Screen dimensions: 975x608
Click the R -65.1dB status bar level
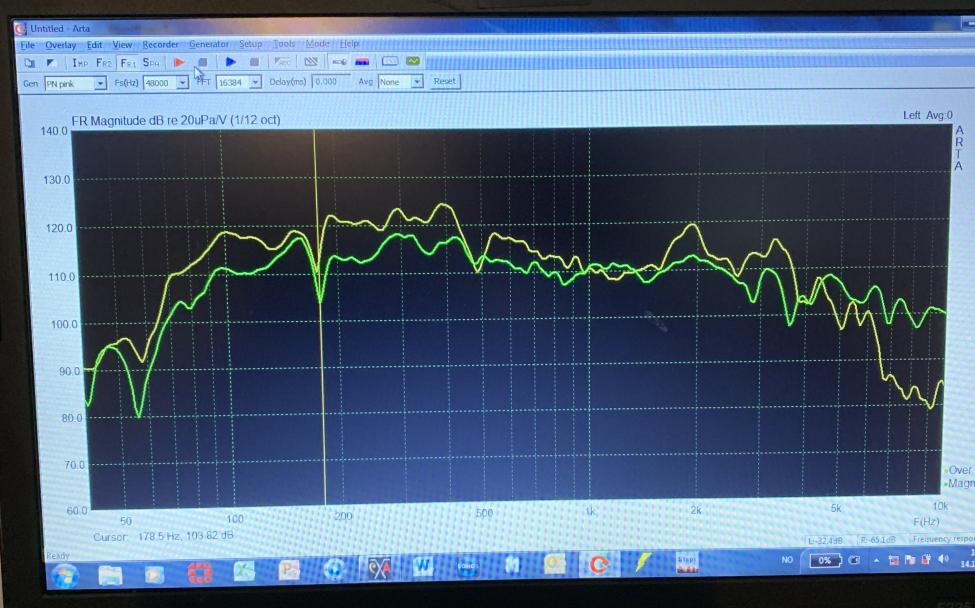click(878, 540)
